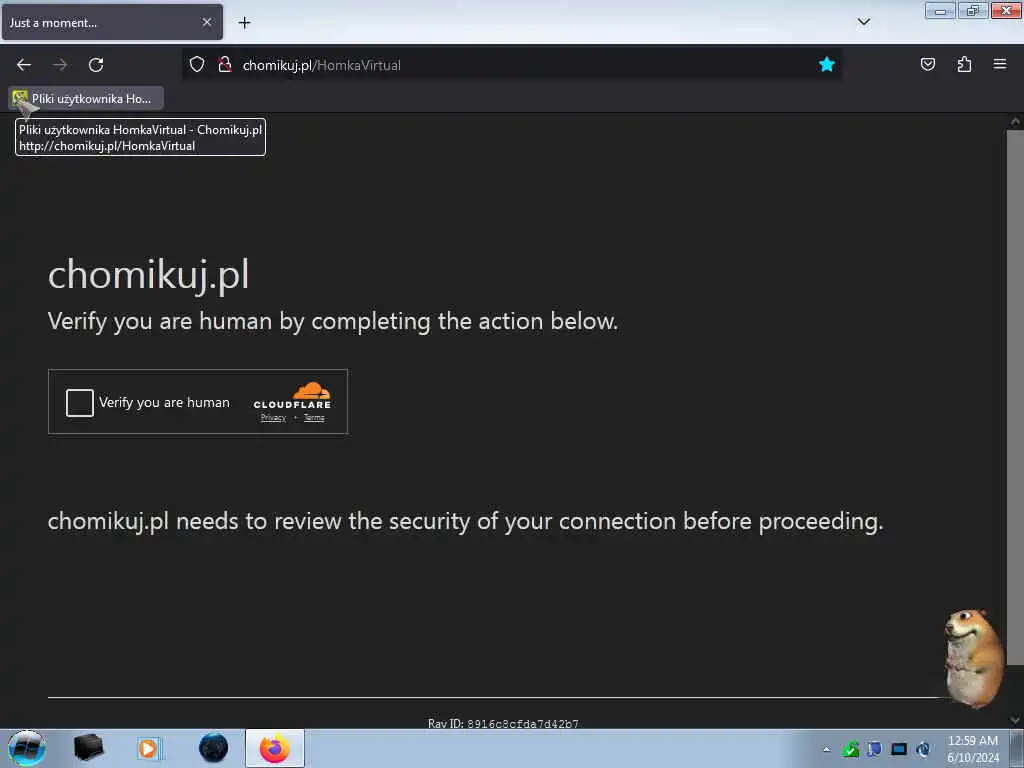Open the tracking protection shield icon

click(x=197, y=65)
